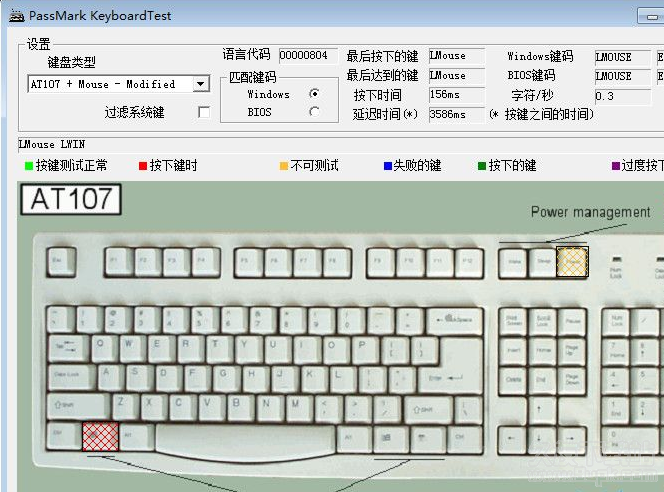Click the 延迟时间 field showing 3586ms
The width and height of the screenshot is (664, 492).
coord(456,114)
